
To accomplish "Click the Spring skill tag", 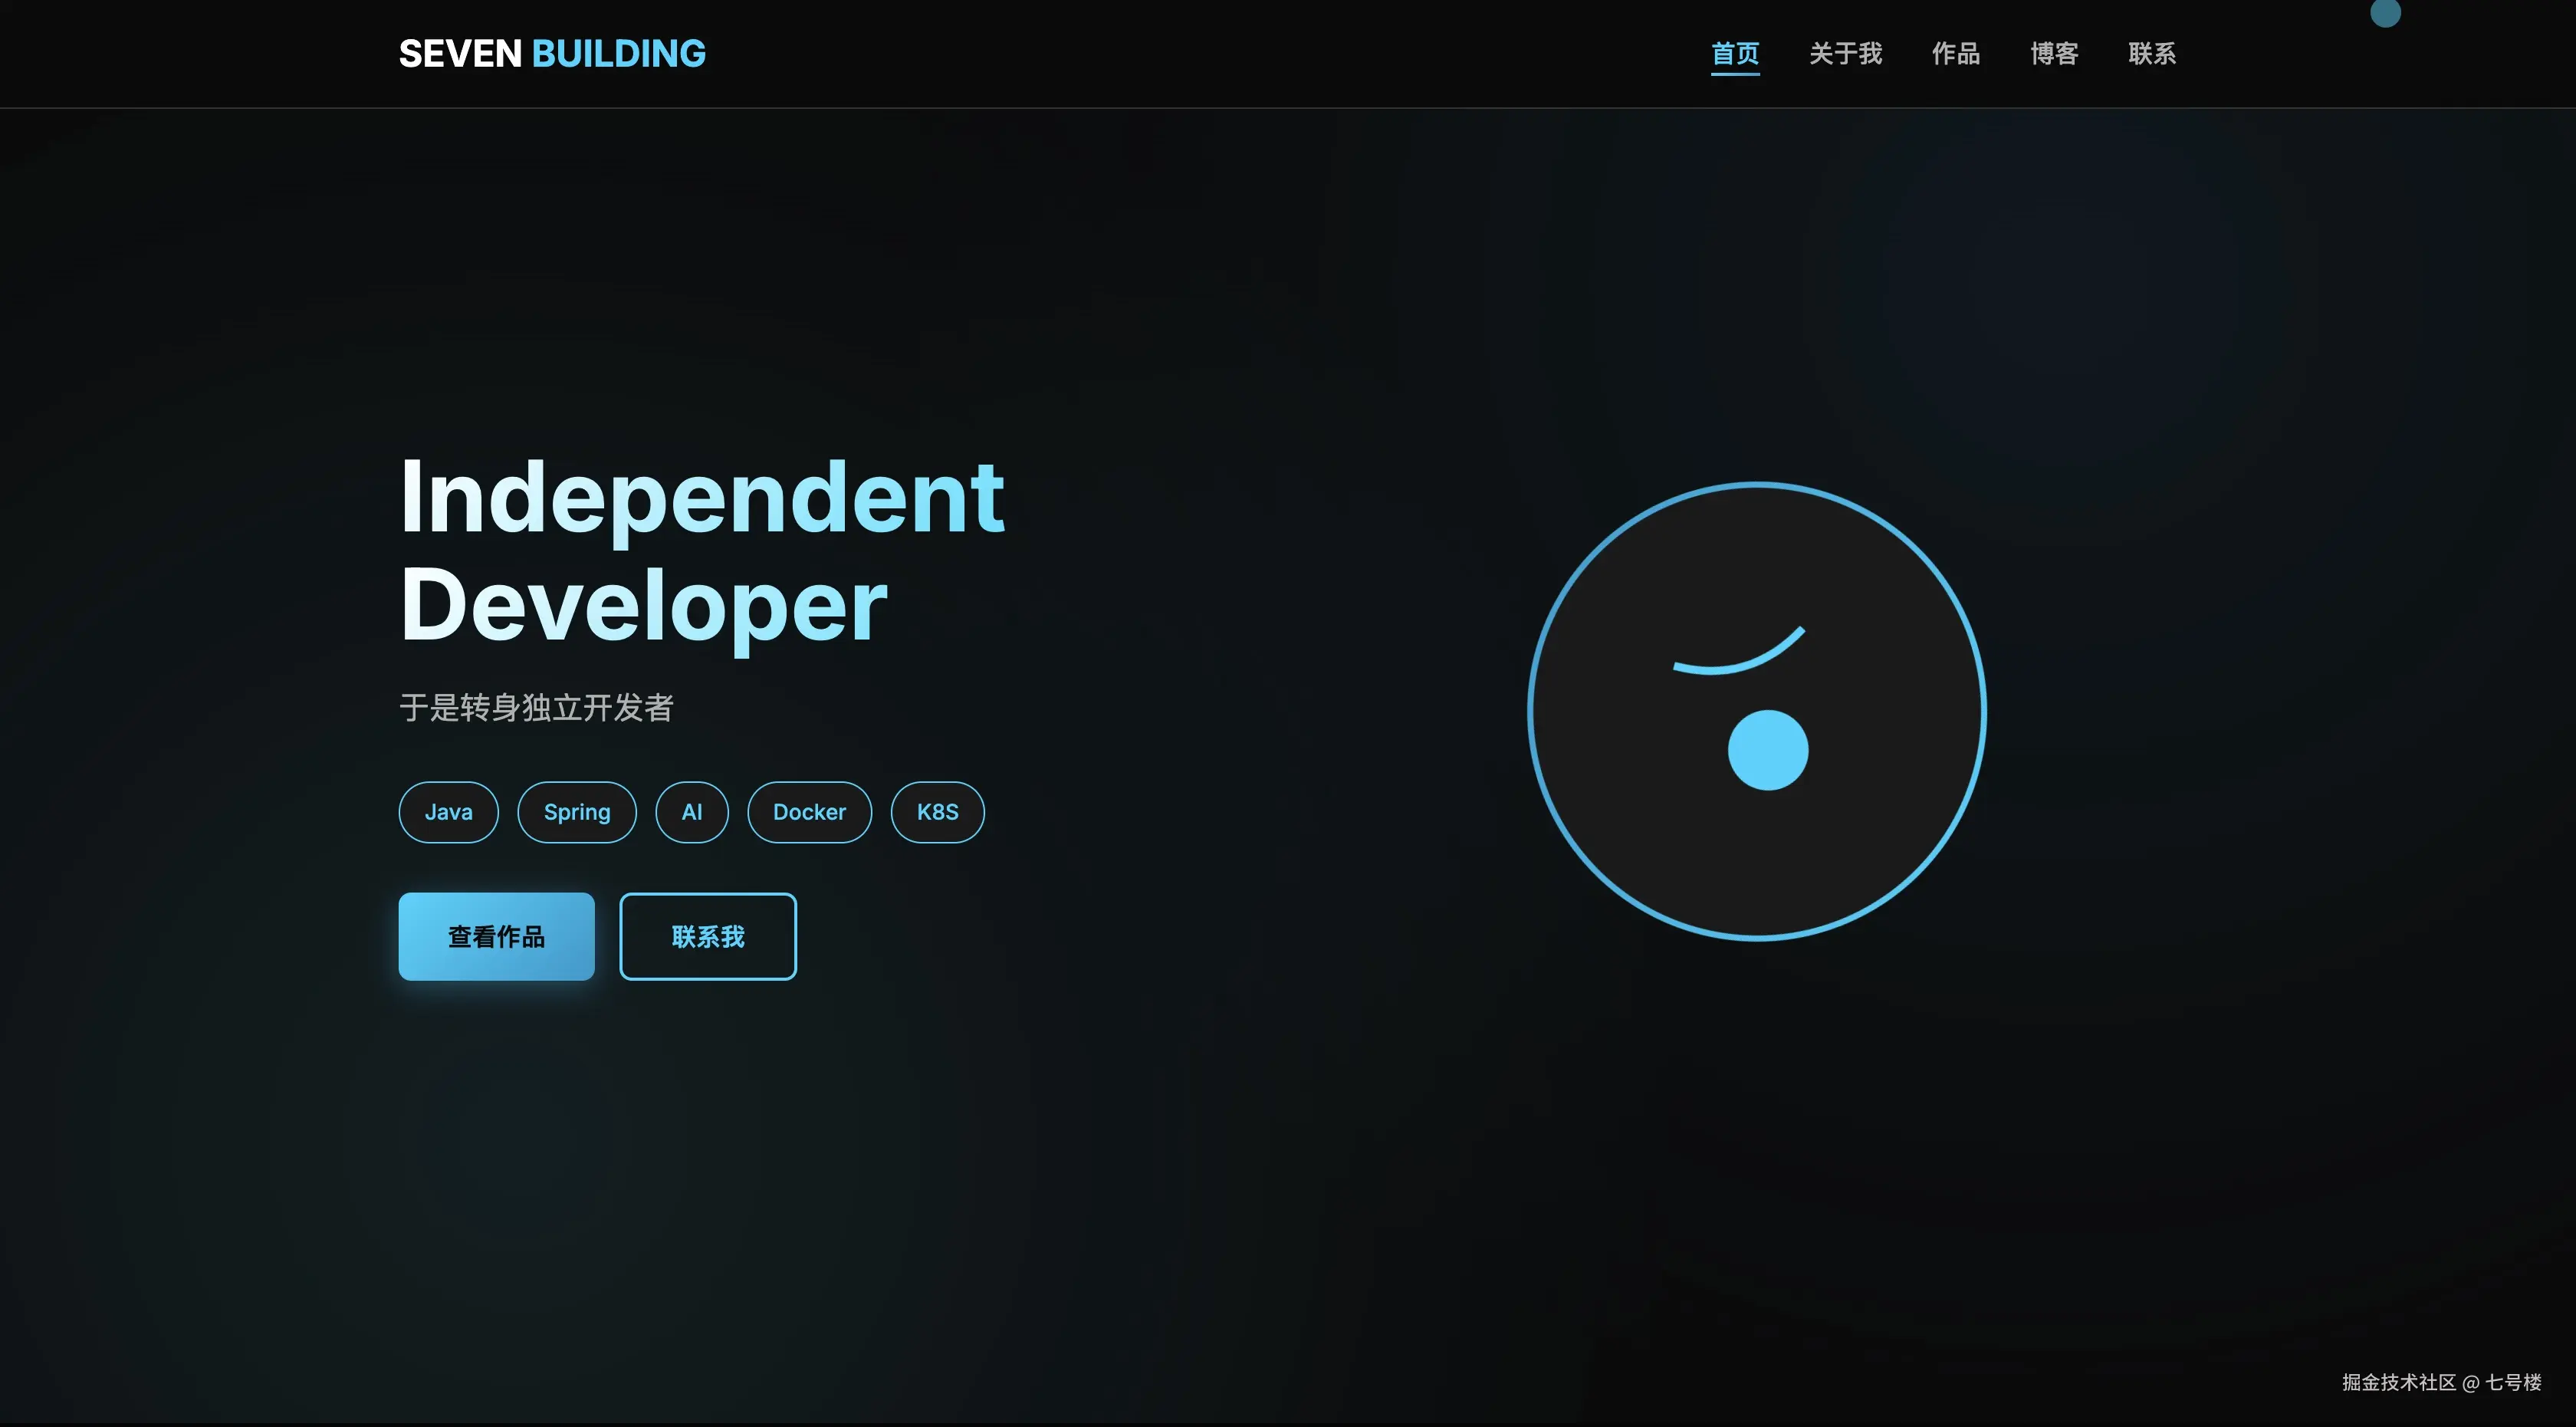I will click(577, 812).
